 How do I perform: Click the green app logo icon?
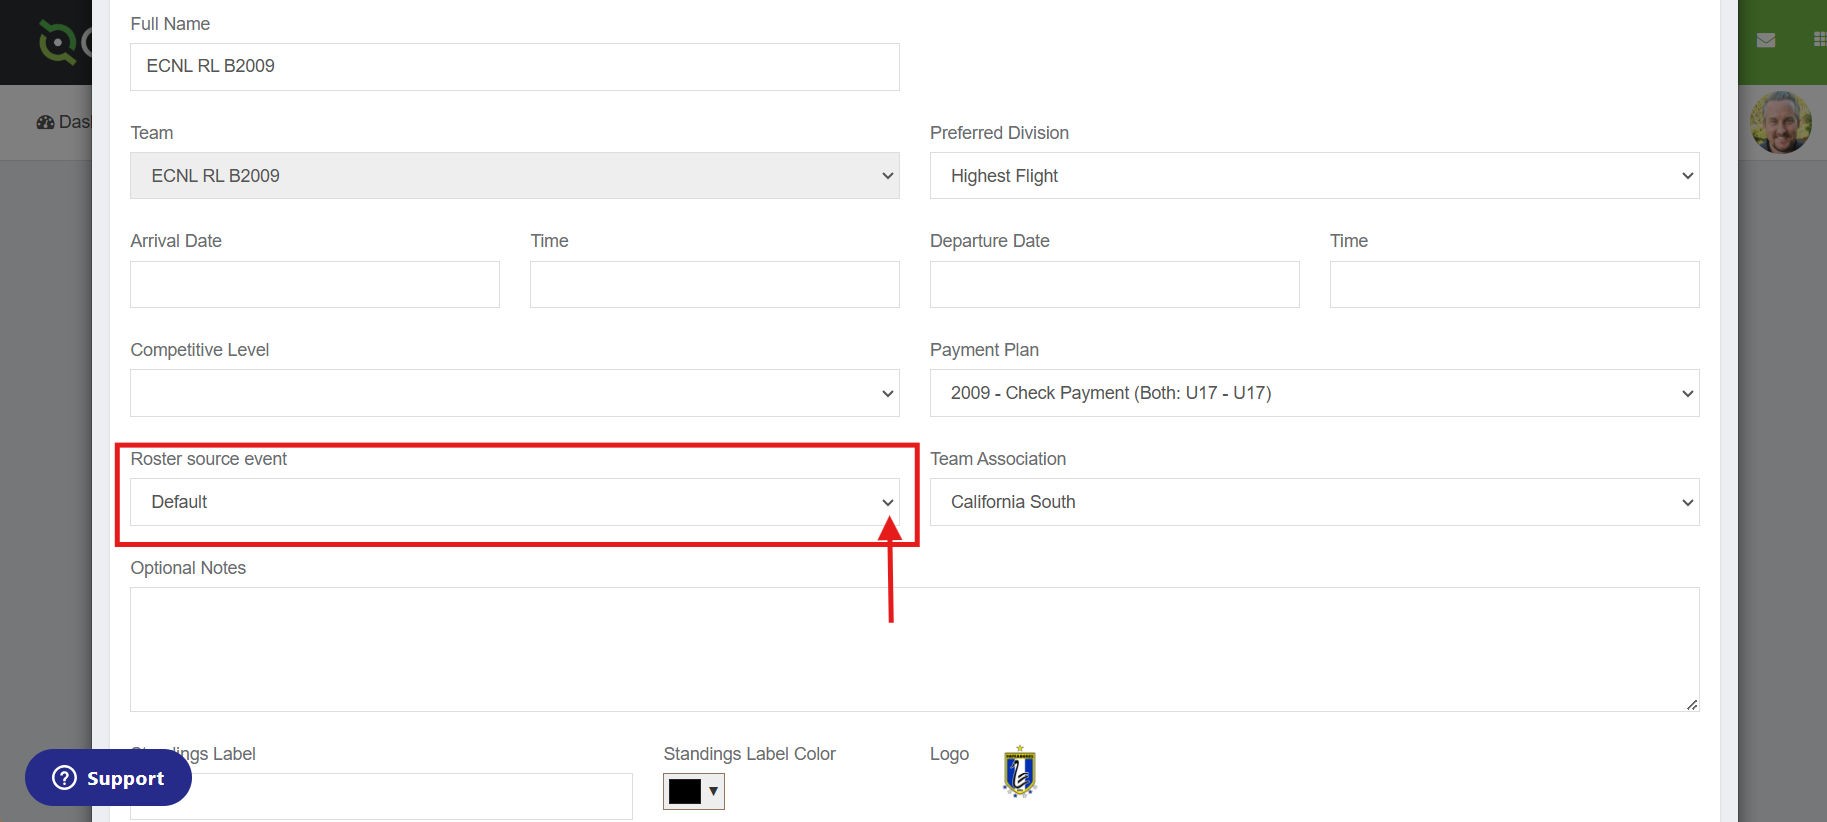pyautogui.click(x=58, y=42)
